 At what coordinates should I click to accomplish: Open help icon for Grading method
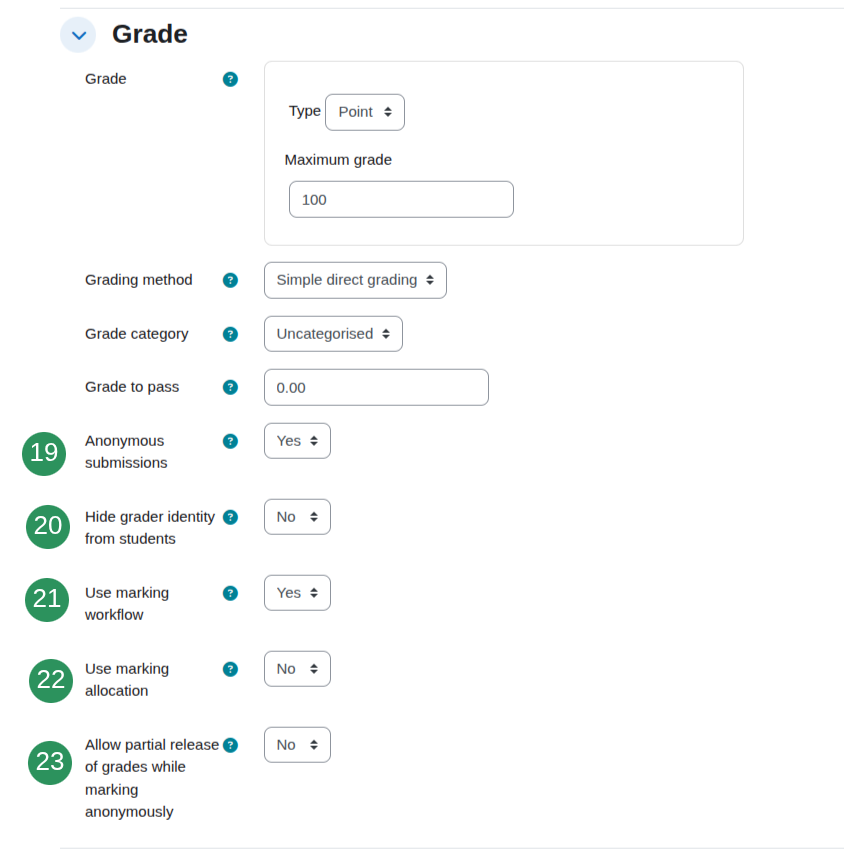pyautogui.click(x=230, y=280)
